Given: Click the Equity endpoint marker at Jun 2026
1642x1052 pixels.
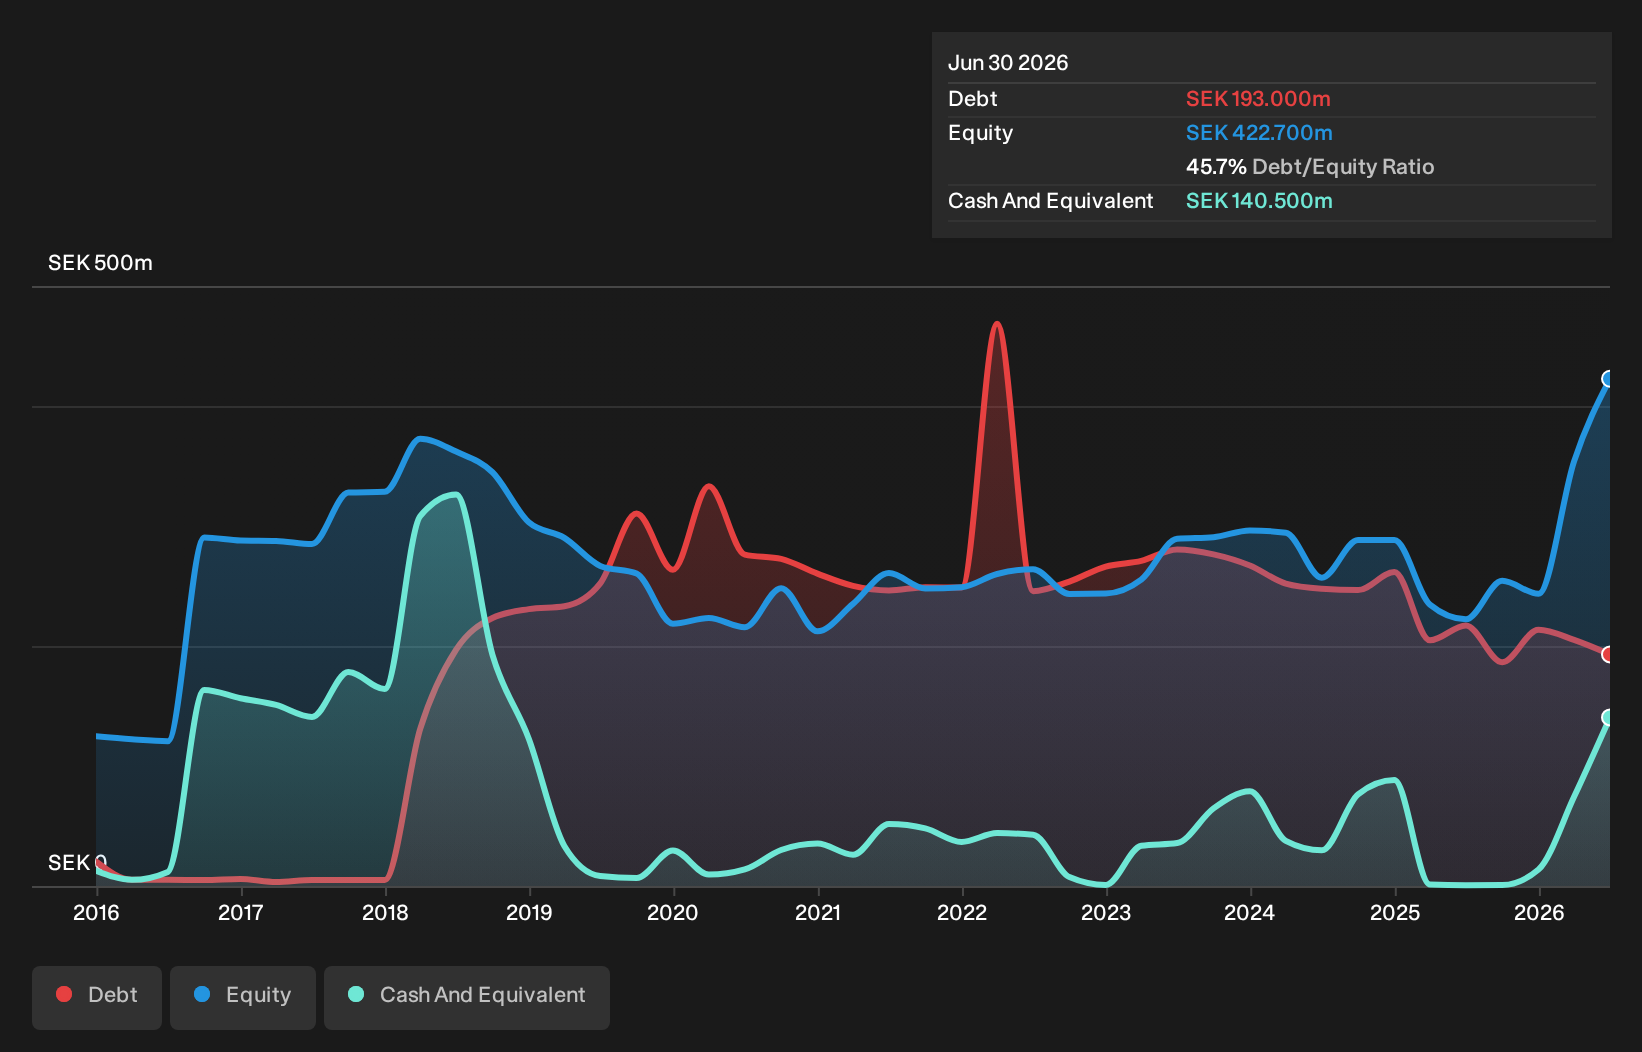Looking at the screenshot, I should 1609,378.
